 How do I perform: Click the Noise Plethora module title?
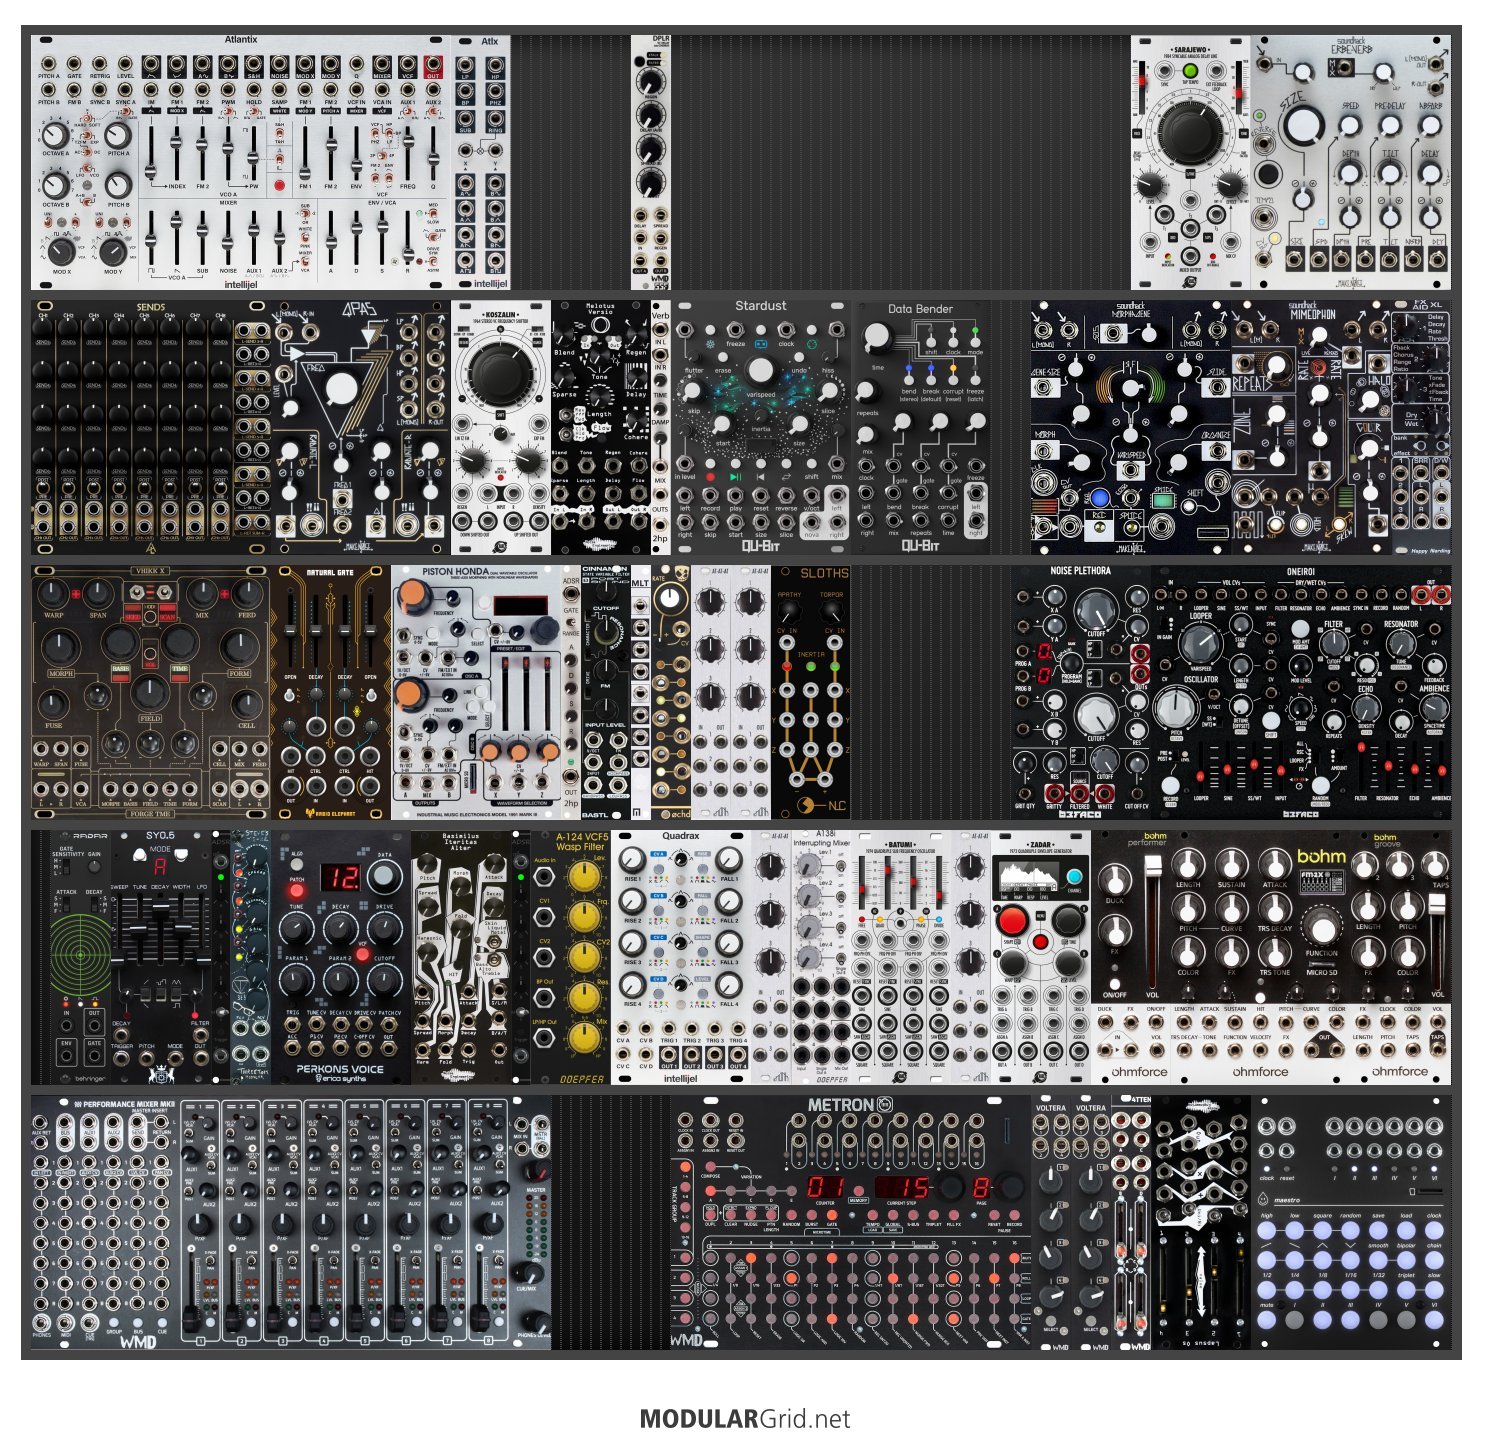coord(1080,571)
